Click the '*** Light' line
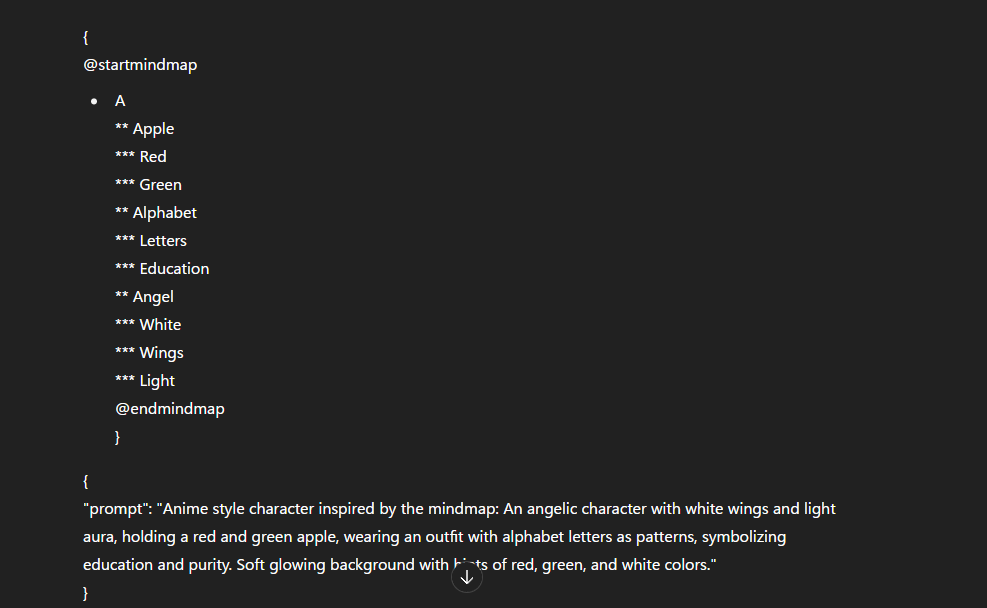The width and height of the screenshot is (987, 608). click(x=145, y=381)
